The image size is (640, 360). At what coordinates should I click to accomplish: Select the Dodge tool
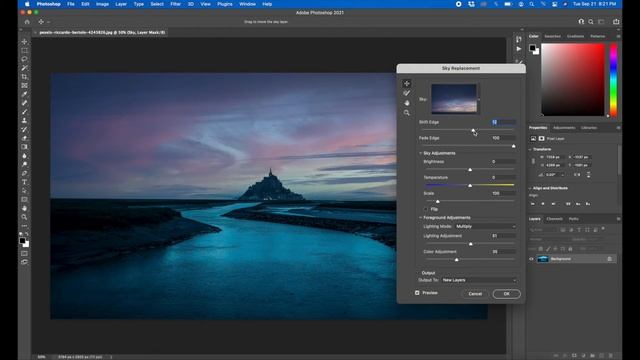pyautogui.click(x=24, y=164)
